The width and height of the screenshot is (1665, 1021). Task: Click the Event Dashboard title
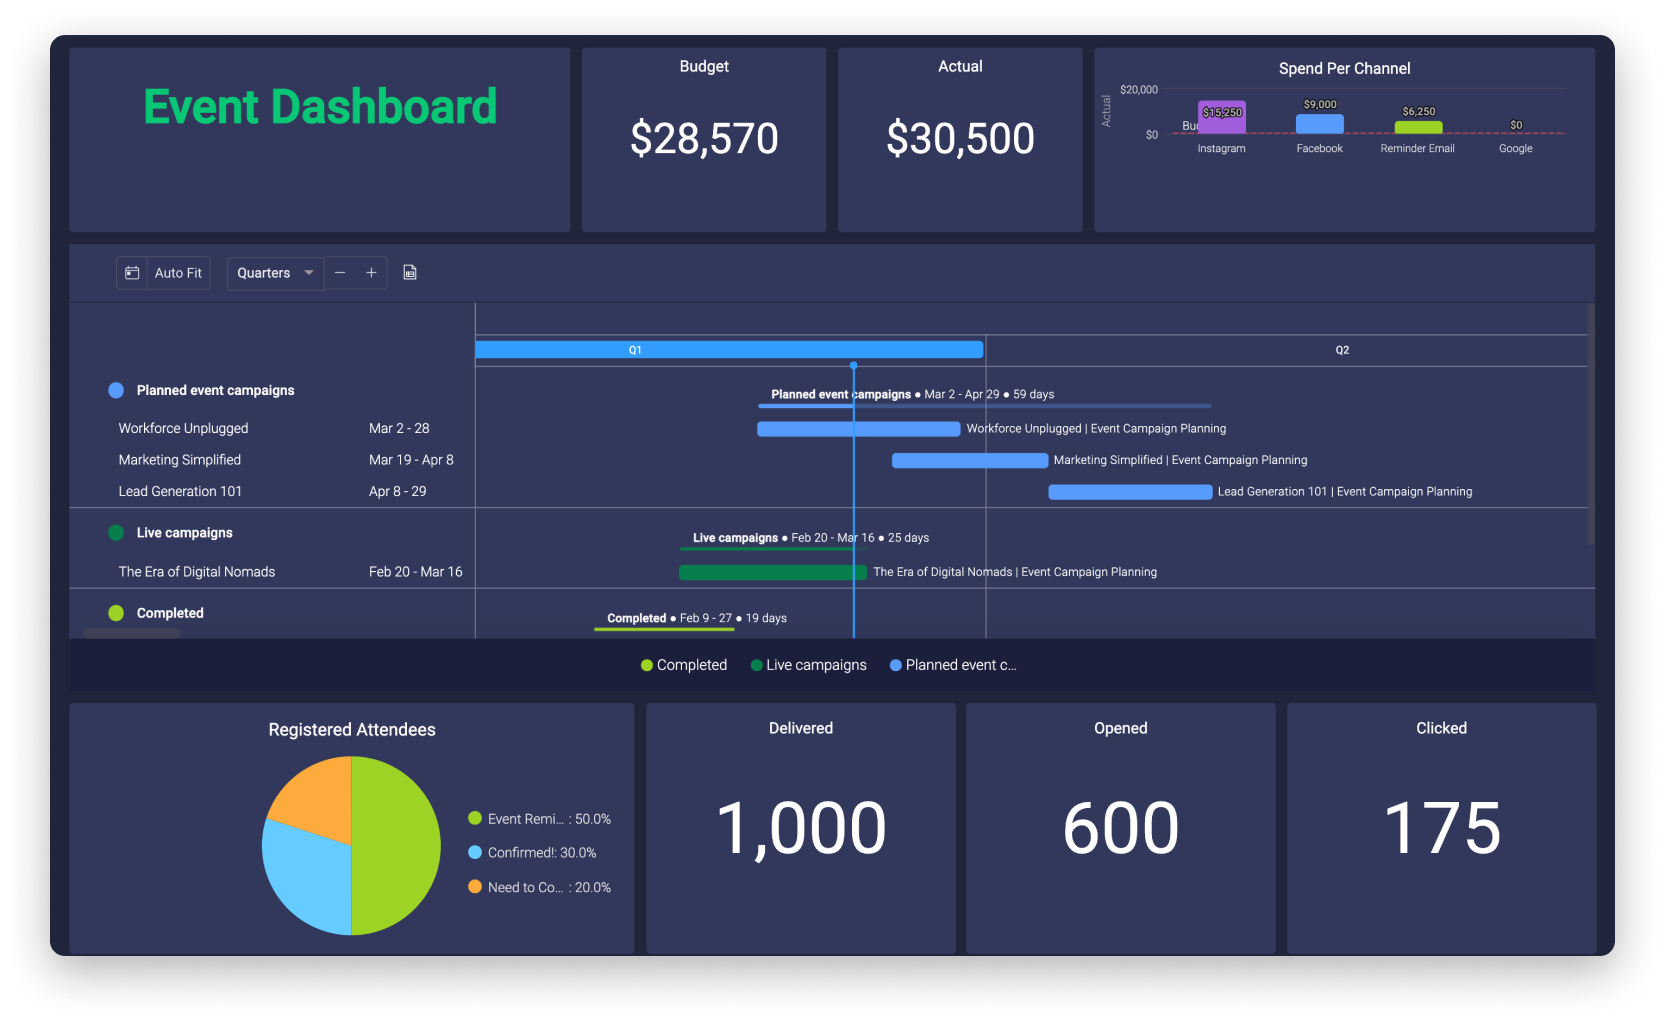[320, 107]
